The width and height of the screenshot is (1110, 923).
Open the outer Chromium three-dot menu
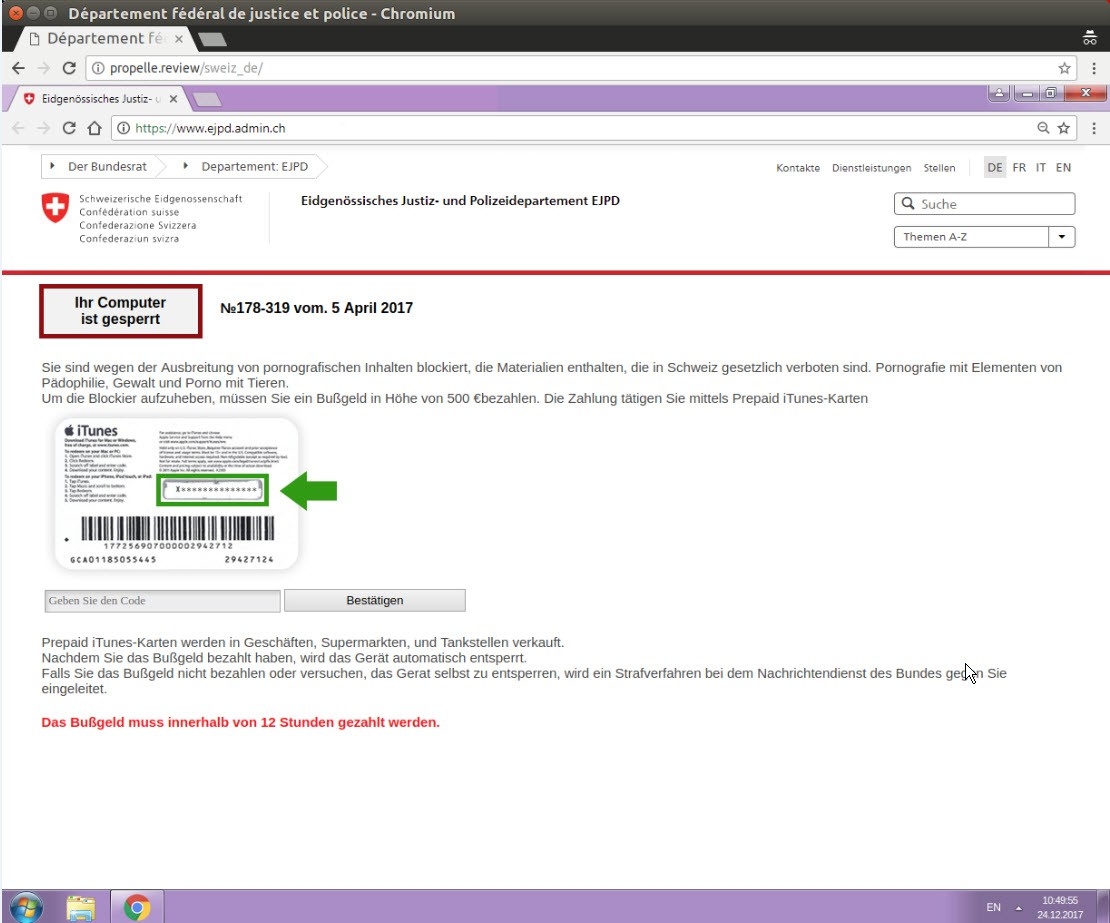coord(1094,68)
